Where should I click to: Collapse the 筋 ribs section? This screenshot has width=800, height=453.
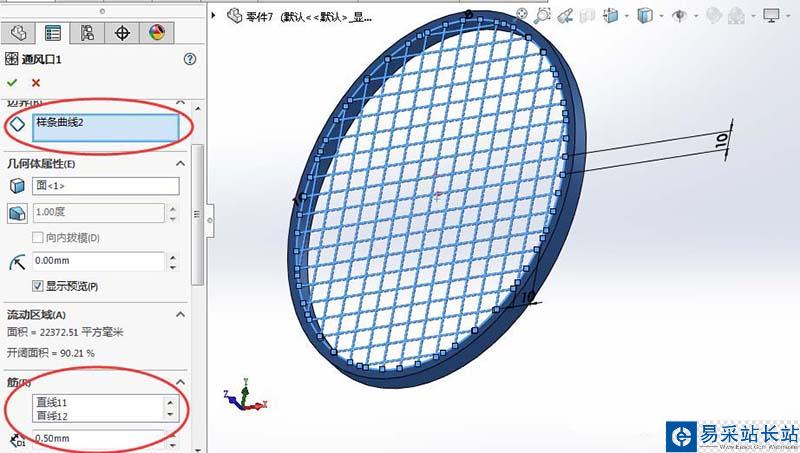tap(180, 382)
